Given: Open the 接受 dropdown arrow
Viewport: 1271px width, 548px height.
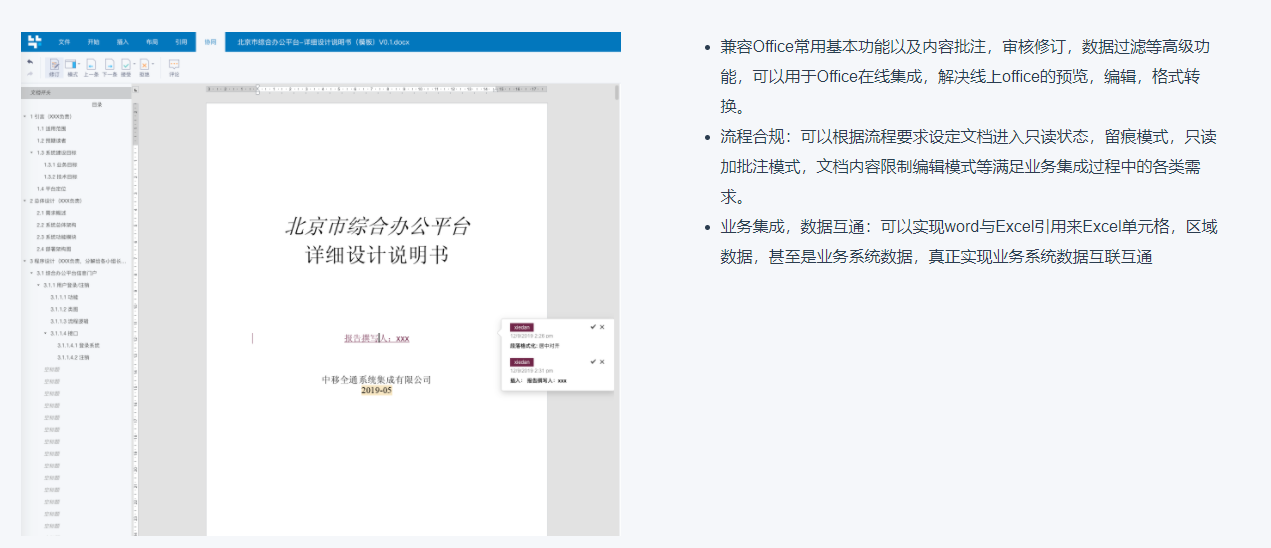Looking at the screenshot, I should [134, 64].
